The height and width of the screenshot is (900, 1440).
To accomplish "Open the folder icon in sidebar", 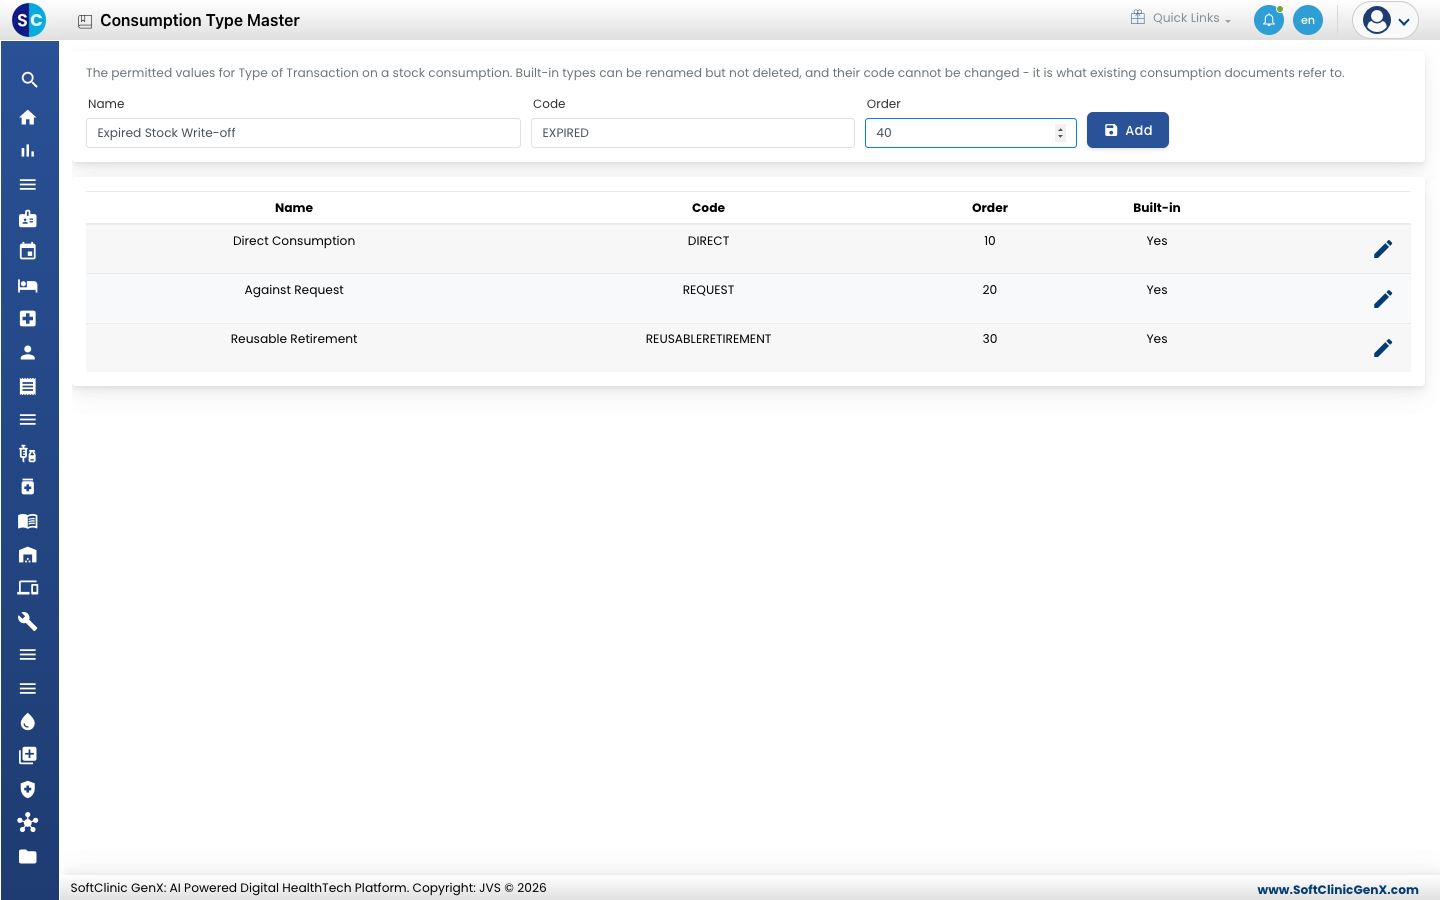I will (28, 857).
